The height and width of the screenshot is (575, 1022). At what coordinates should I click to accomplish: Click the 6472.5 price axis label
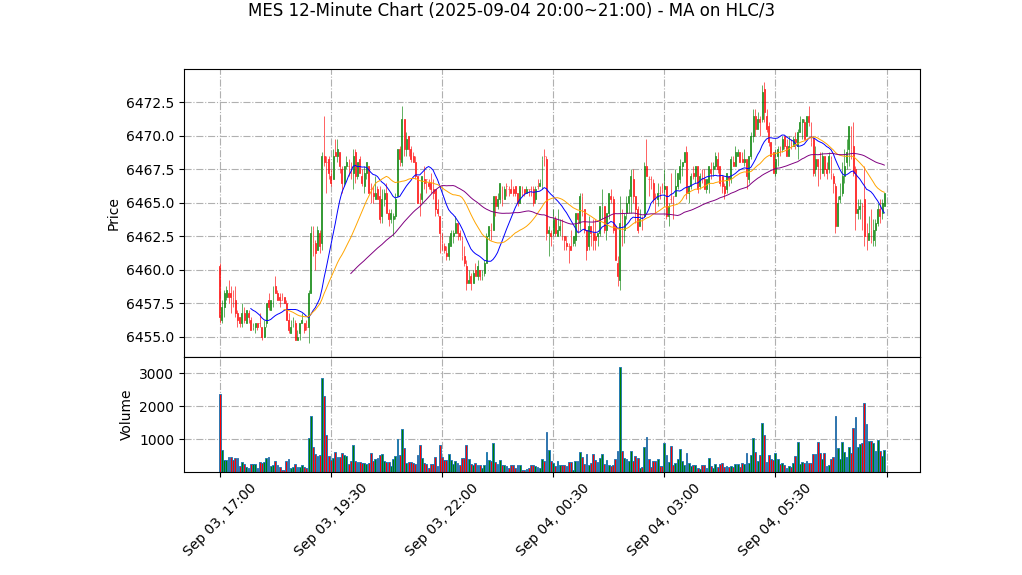tap(150, 103)
